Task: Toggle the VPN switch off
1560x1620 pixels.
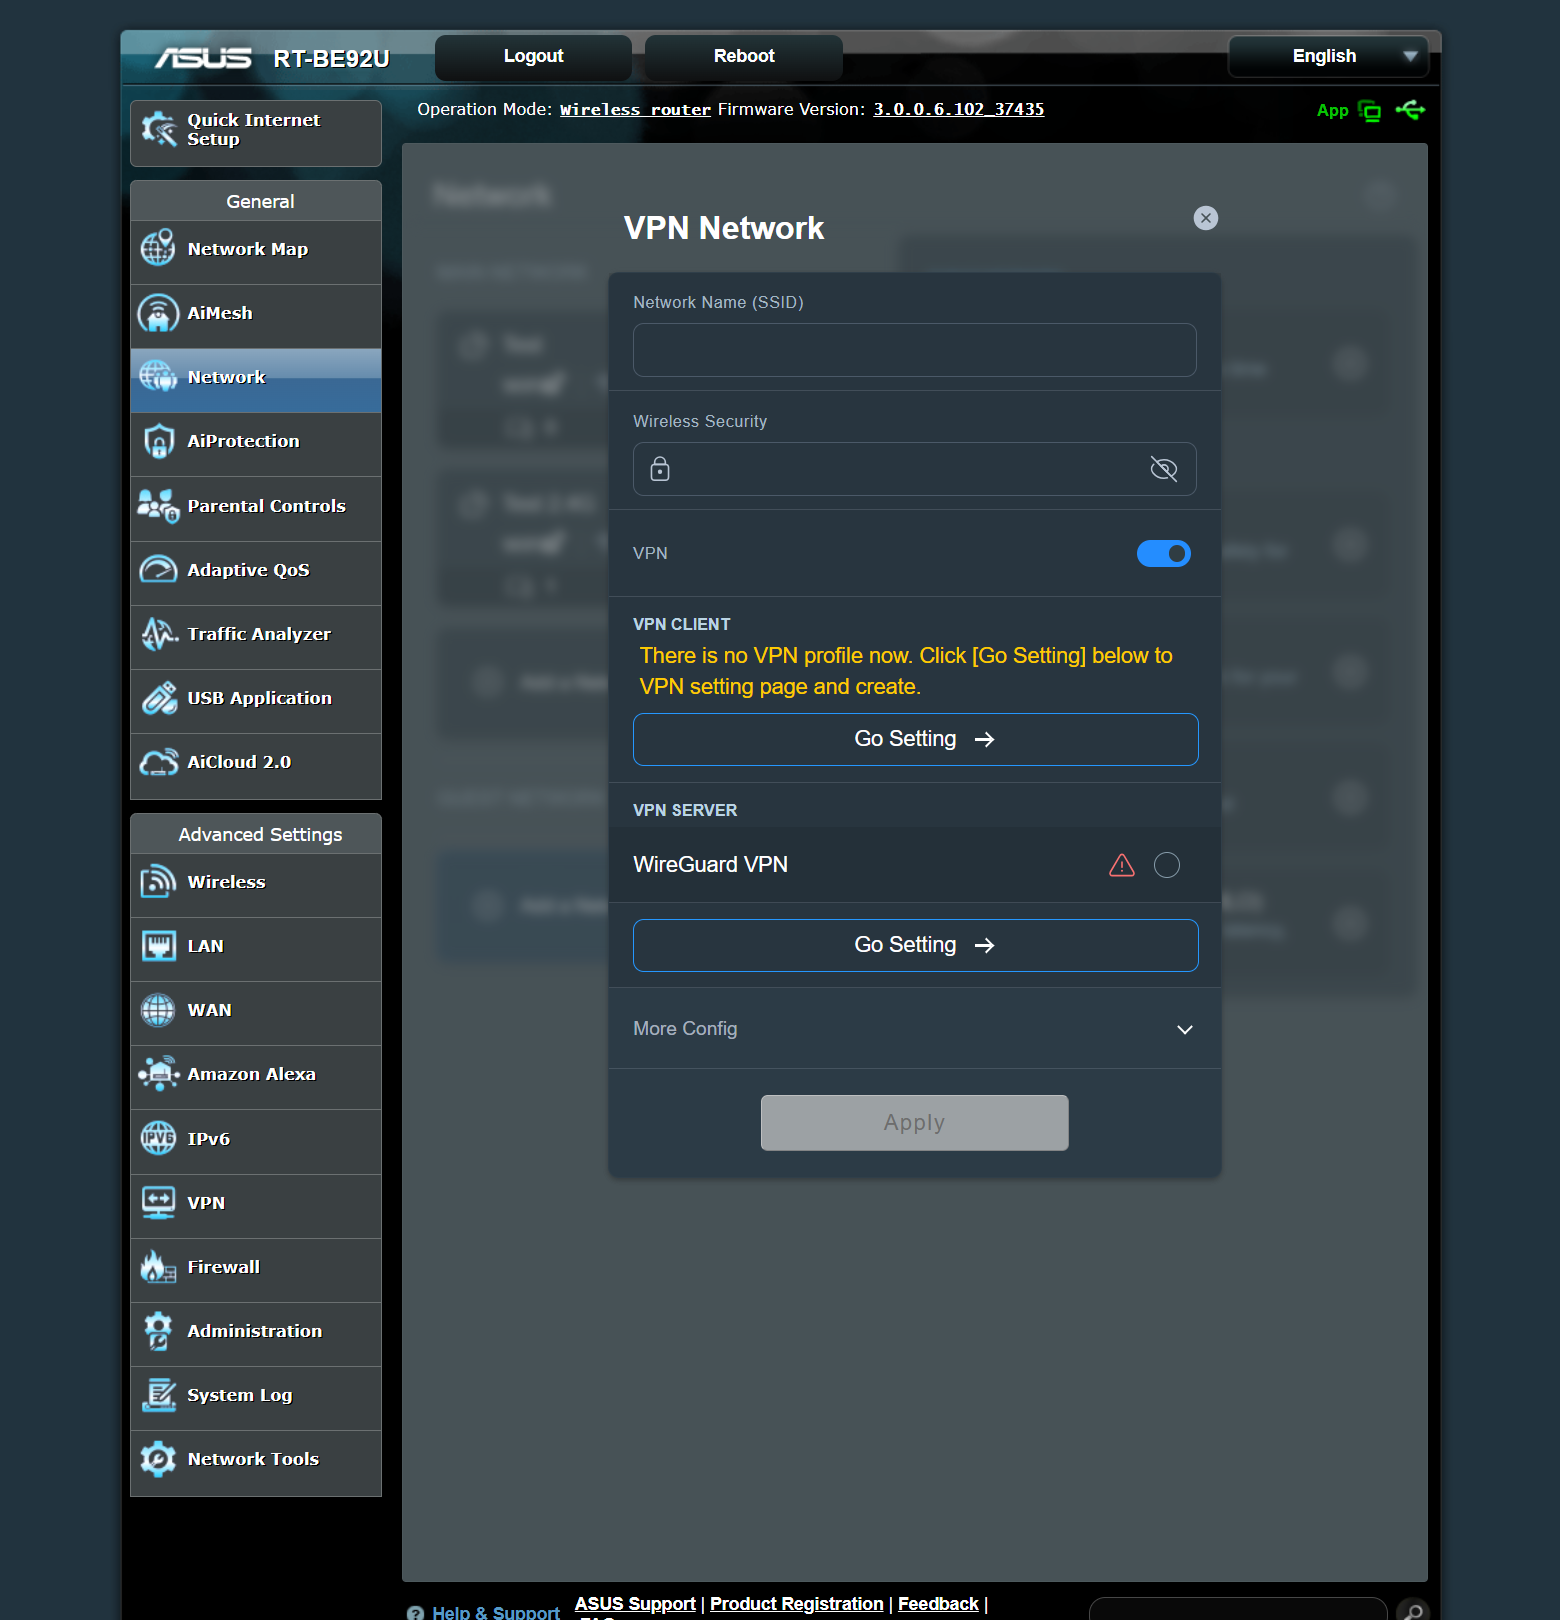Action: click(x=1164, y=553)
